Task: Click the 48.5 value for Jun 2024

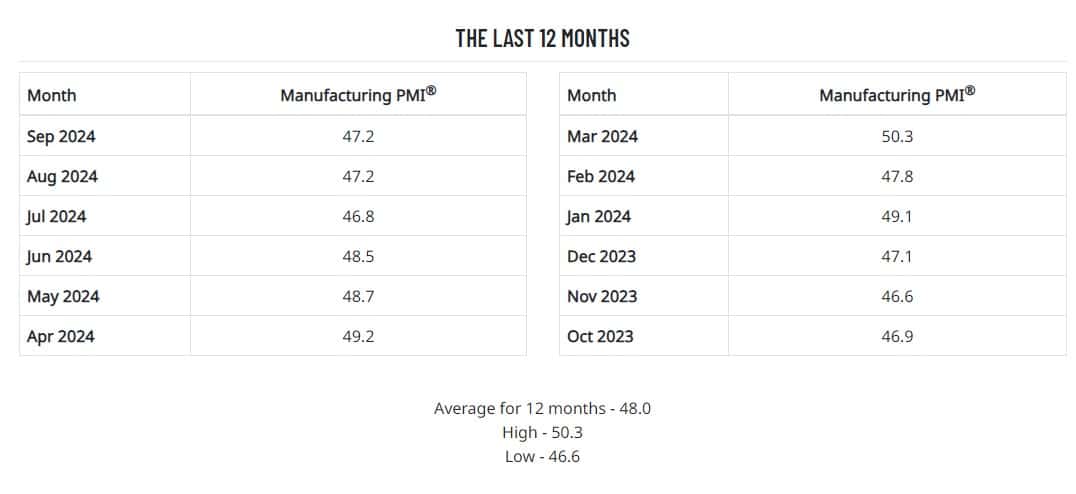Action: [x=358, y=256]
